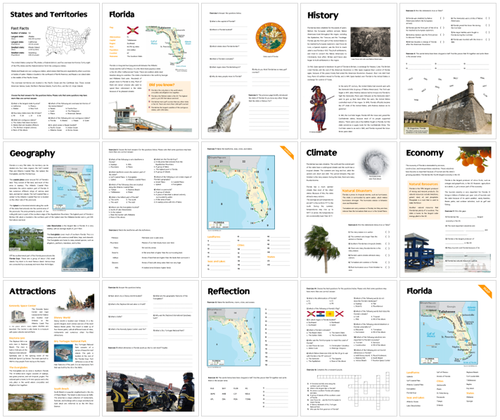The width and height of the screenshot is (500, 420).
Task: Select the fort photo on History exercises page
Action: (x=448, y=107)
